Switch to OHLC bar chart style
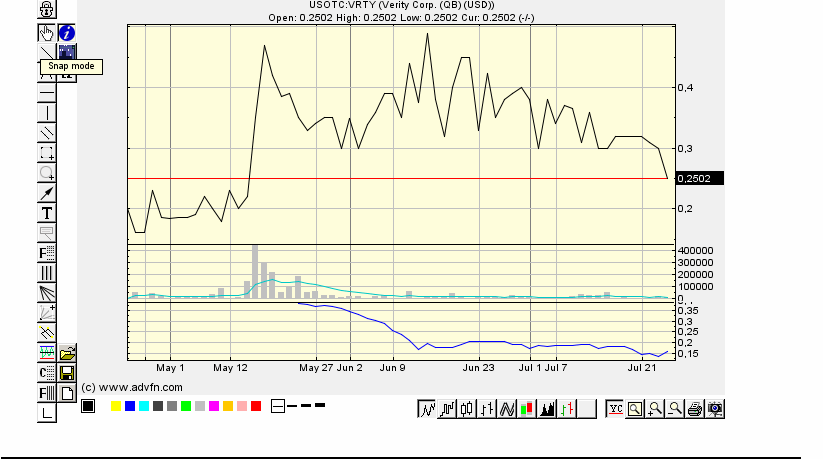The height and width of the screenshot is (459, 823). click(x=487, y=409)
